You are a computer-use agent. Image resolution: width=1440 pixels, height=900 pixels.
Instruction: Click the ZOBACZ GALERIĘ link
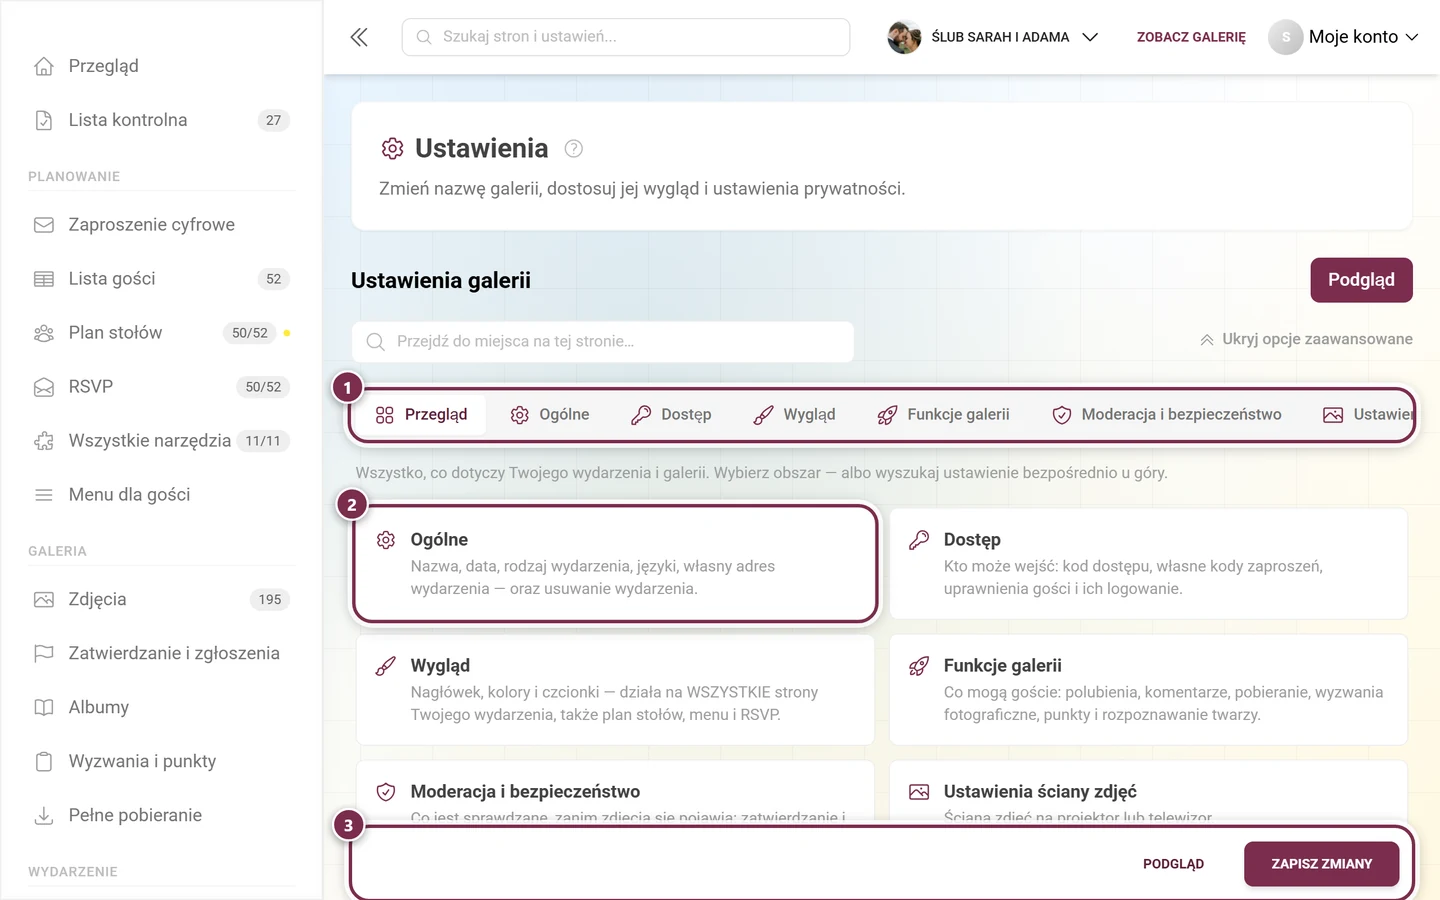point(1191,37)
